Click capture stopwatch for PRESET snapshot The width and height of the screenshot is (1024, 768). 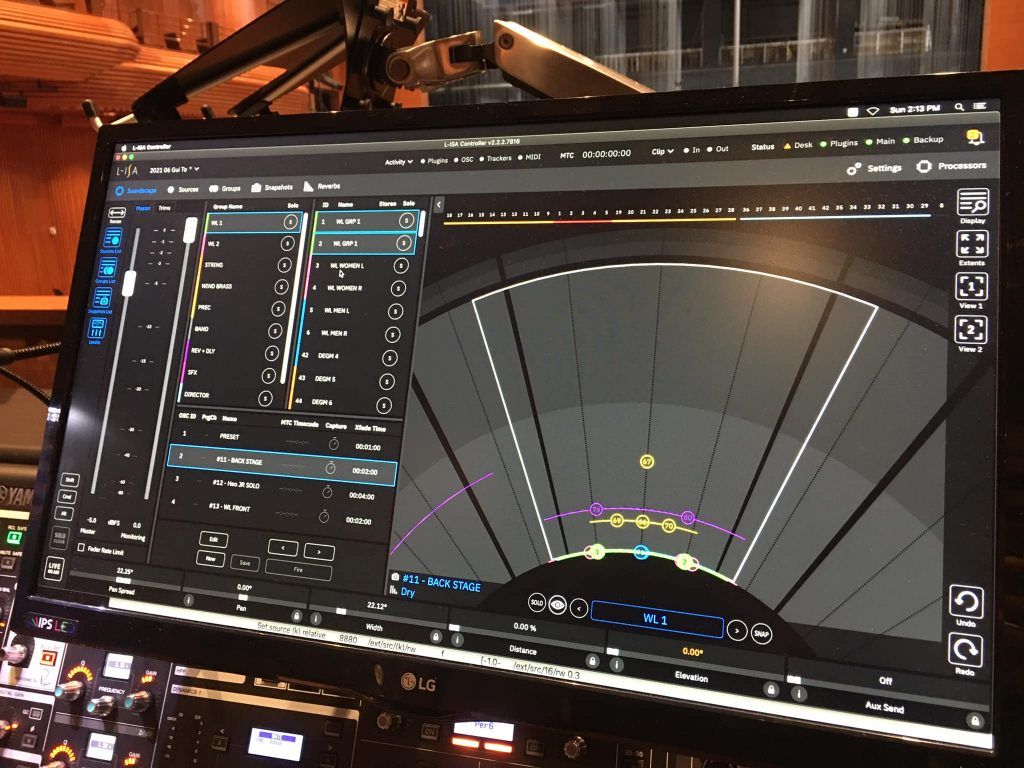pyautogui.click(x=334, y=444)
